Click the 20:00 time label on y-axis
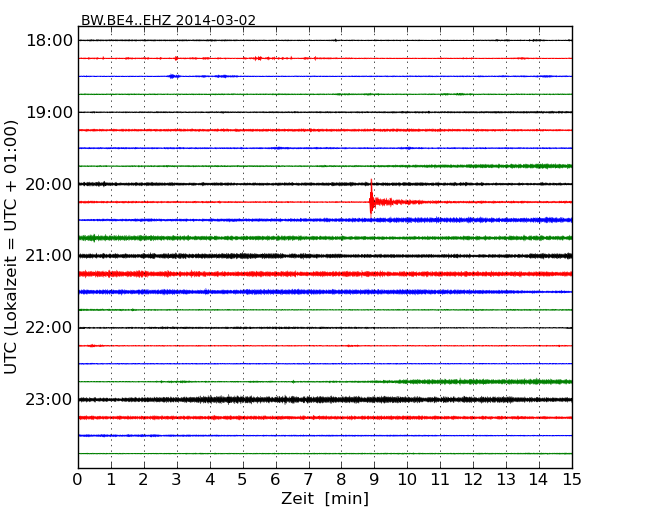This screenshot has height=520, width=650. coord(50,184)
